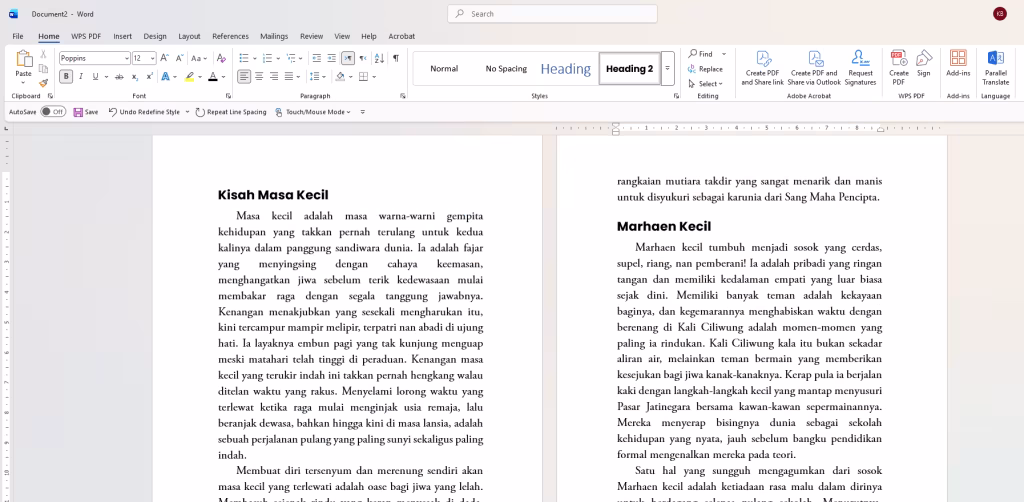Align paragraph text to the right
Image resolution: width=1024 pixels, height=502 pixels.
pos(274,77)
